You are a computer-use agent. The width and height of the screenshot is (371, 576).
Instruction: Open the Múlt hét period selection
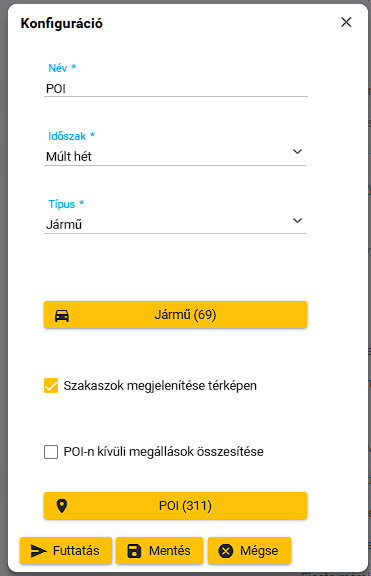(x=175, y=156)
